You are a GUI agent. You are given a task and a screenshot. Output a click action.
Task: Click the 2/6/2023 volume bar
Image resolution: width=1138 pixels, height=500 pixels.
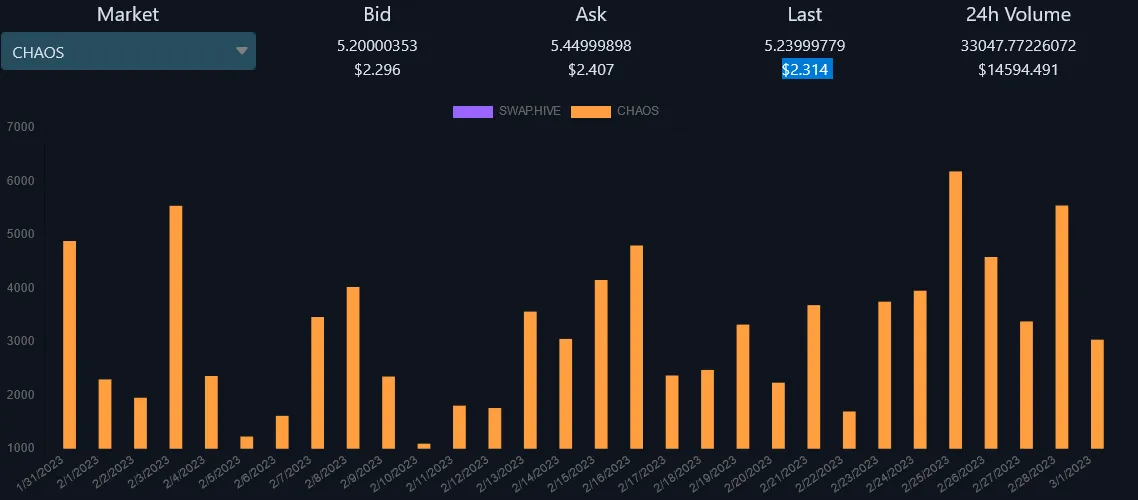click(x=282, y=432)
